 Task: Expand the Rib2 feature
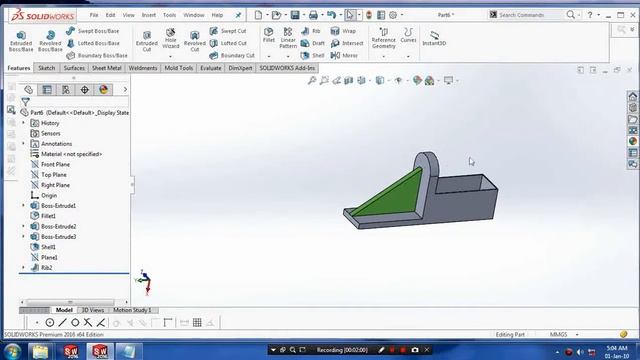pyautogui.click(x=23, y=268)
